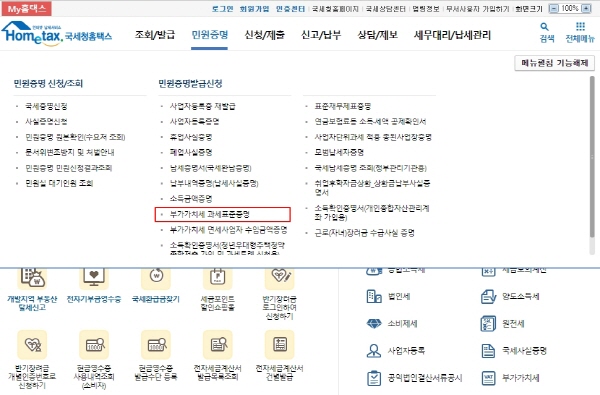Click the 로그인 link
This screenshot has width=600, height=395.
click(222, 9)
